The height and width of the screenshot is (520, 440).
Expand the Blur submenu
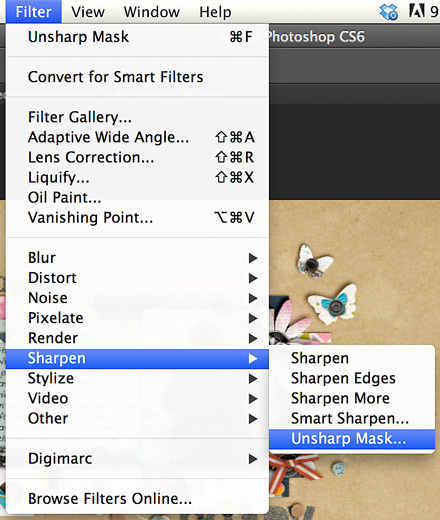tap(137, 258)
